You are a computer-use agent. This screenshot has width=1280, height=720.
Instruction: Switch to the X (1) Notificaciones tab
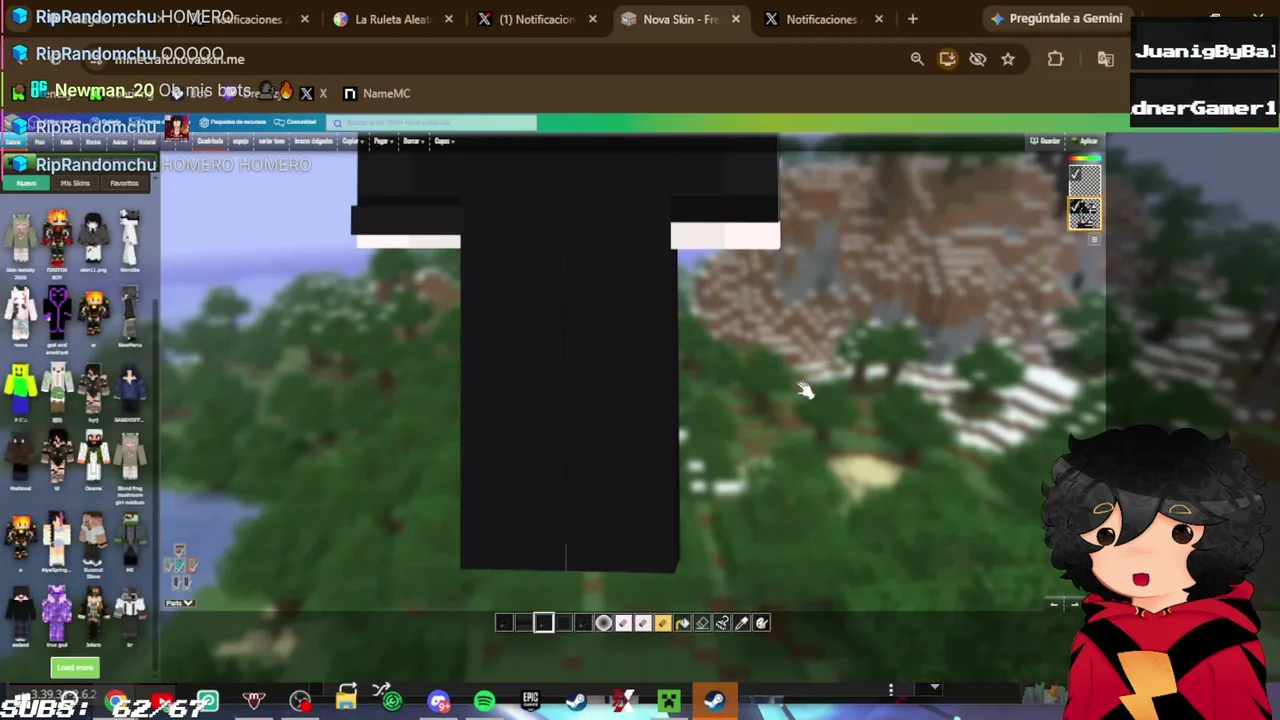[x=536, y=19]
